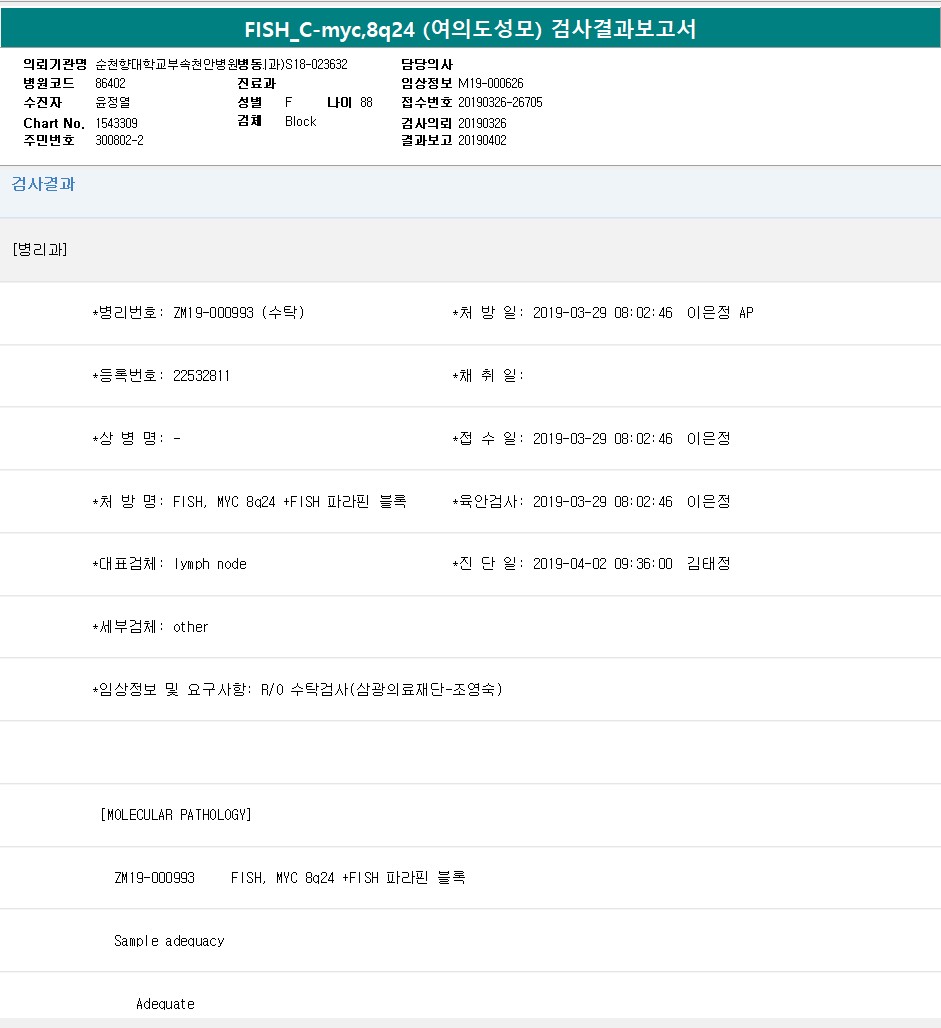Select pathologist name 김태정
941x1028 pixels.
pyautogui.click(x=708, y=564)
